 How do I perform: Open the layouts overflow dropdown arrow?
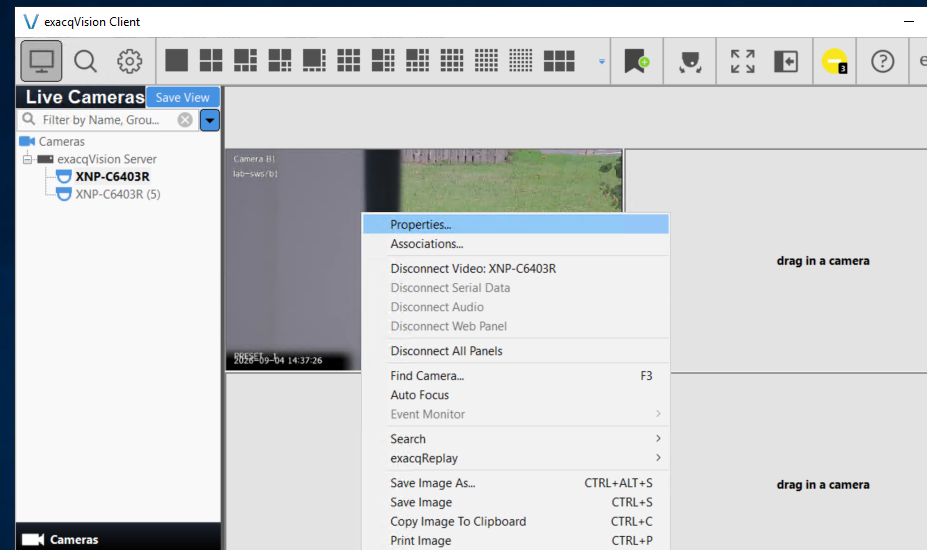pyautogui.click(x=602, y=62)
